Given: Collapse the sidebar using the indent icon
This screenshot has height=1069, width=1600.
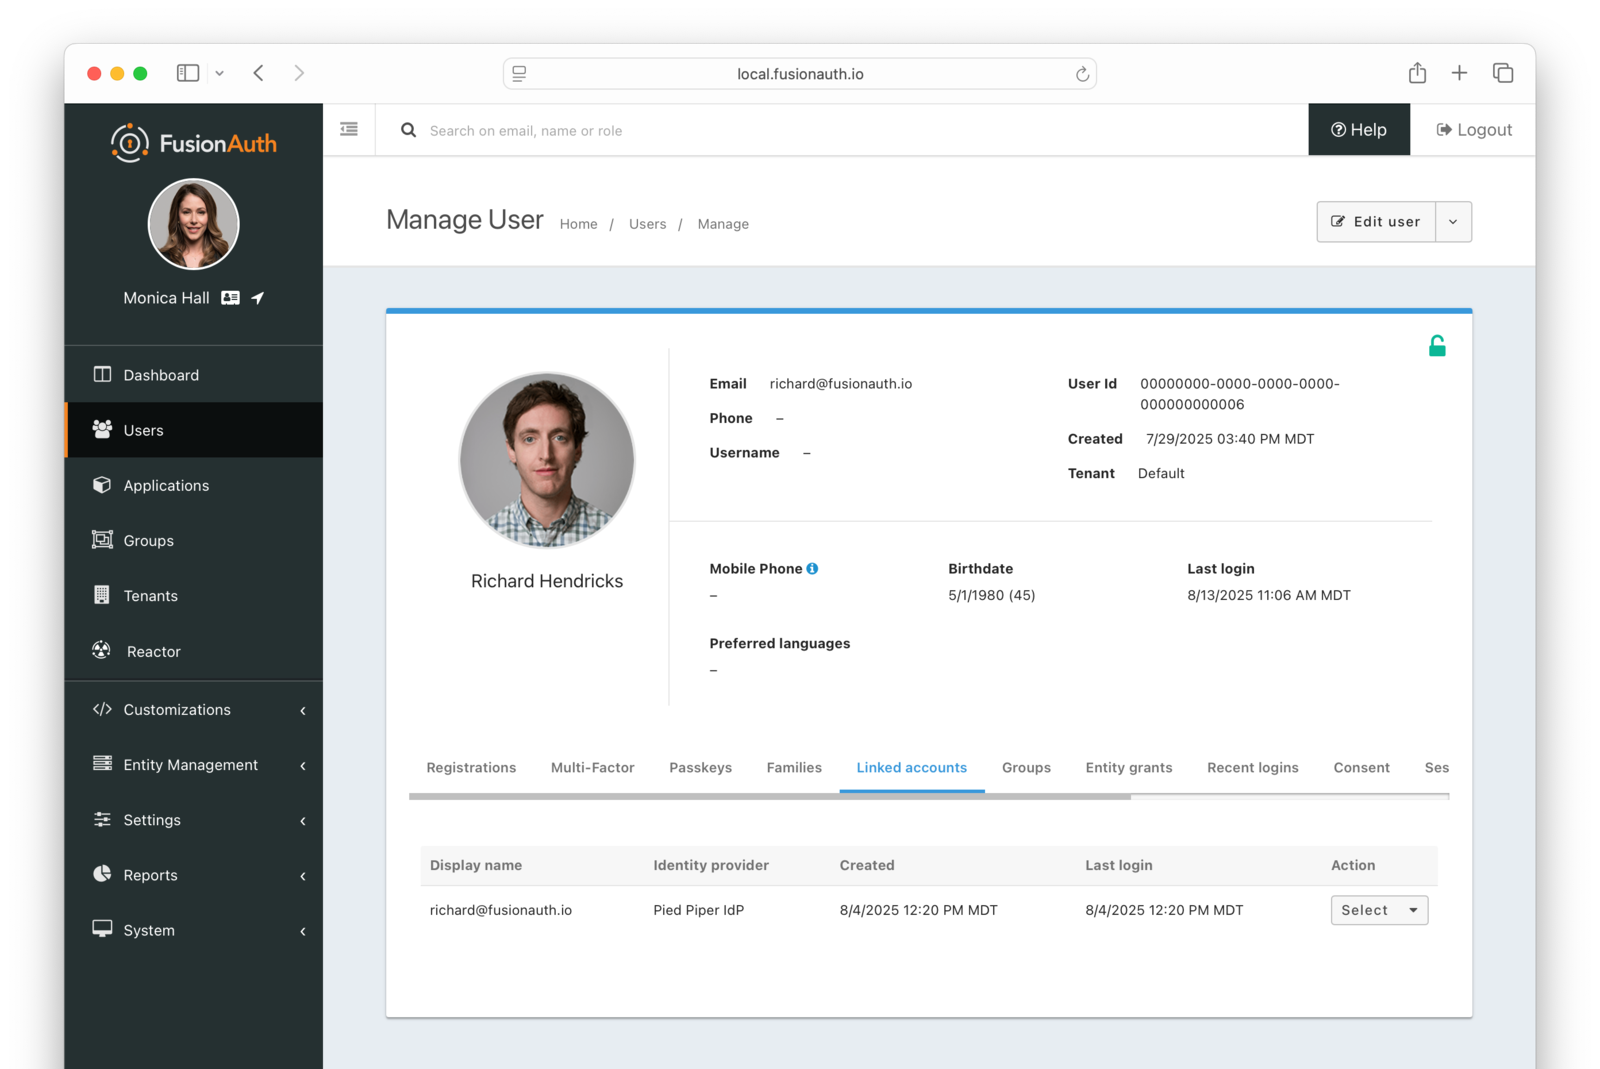Looking at the screenshot, I should [348, 129].
